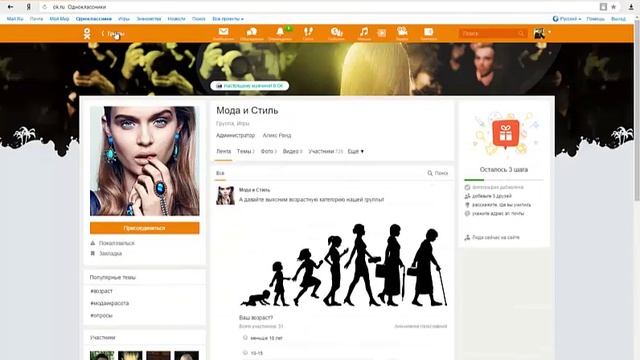
Task: Click the age silhouettes poll image
Action: point(344,264)
